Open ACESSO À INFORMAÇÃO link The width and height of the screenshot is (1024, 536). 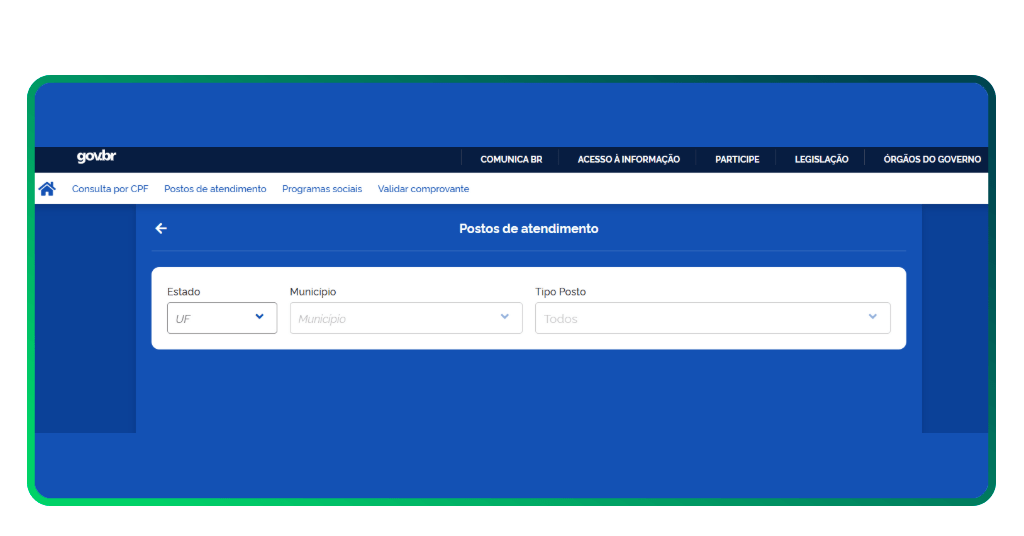628,160
